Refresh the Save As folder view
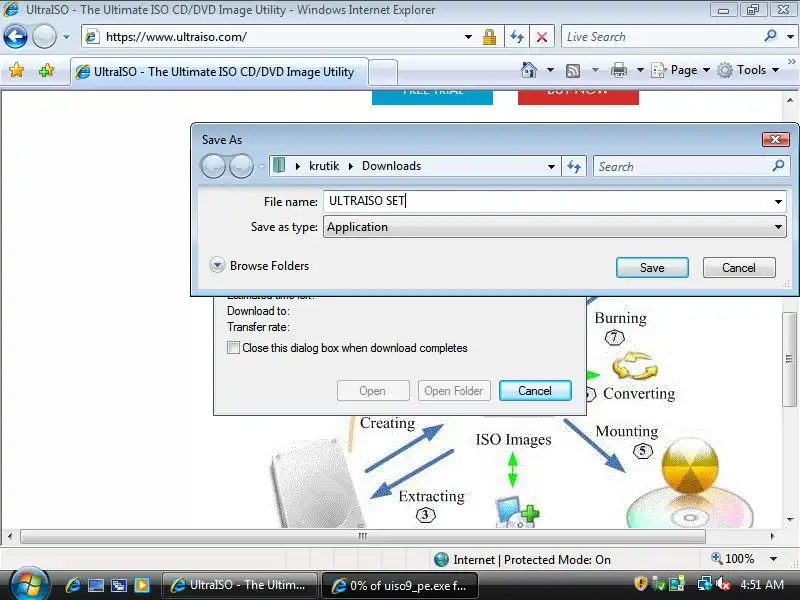 pyautogui.click(x=574, y=166)
